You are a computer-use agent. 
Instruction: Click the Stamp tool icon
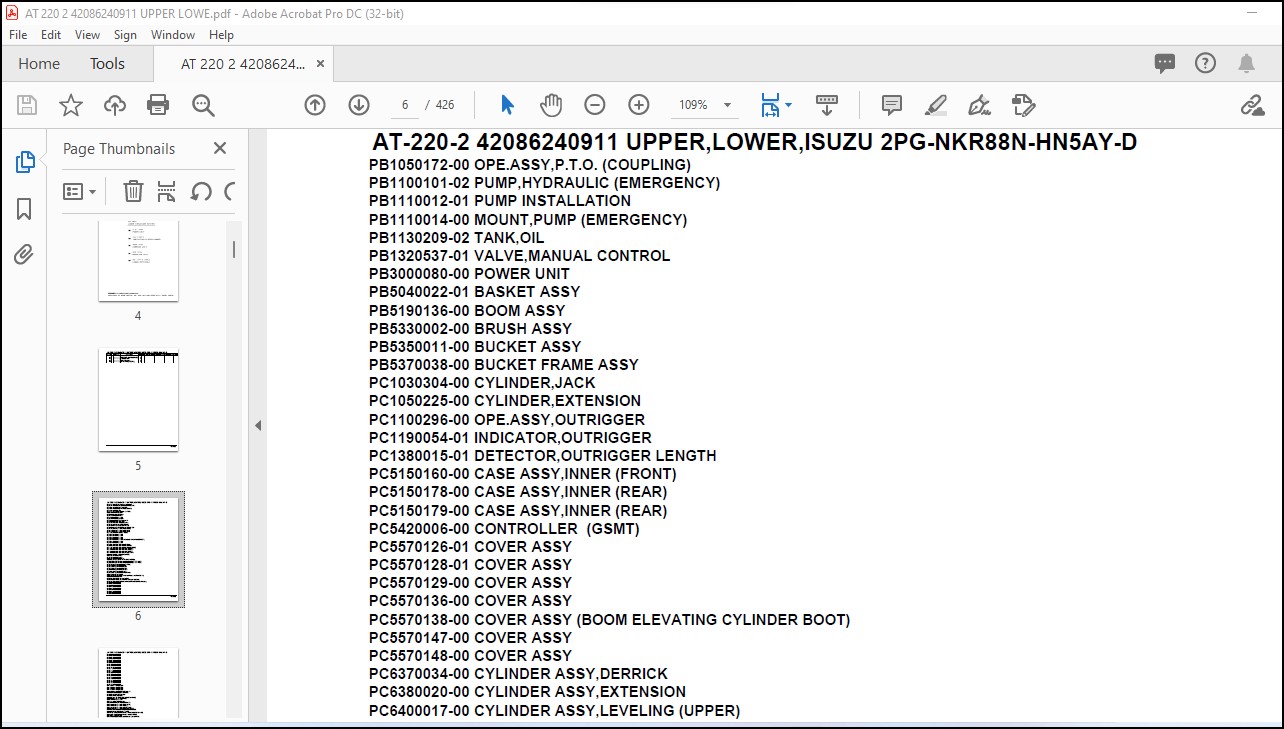[1023, 105]
